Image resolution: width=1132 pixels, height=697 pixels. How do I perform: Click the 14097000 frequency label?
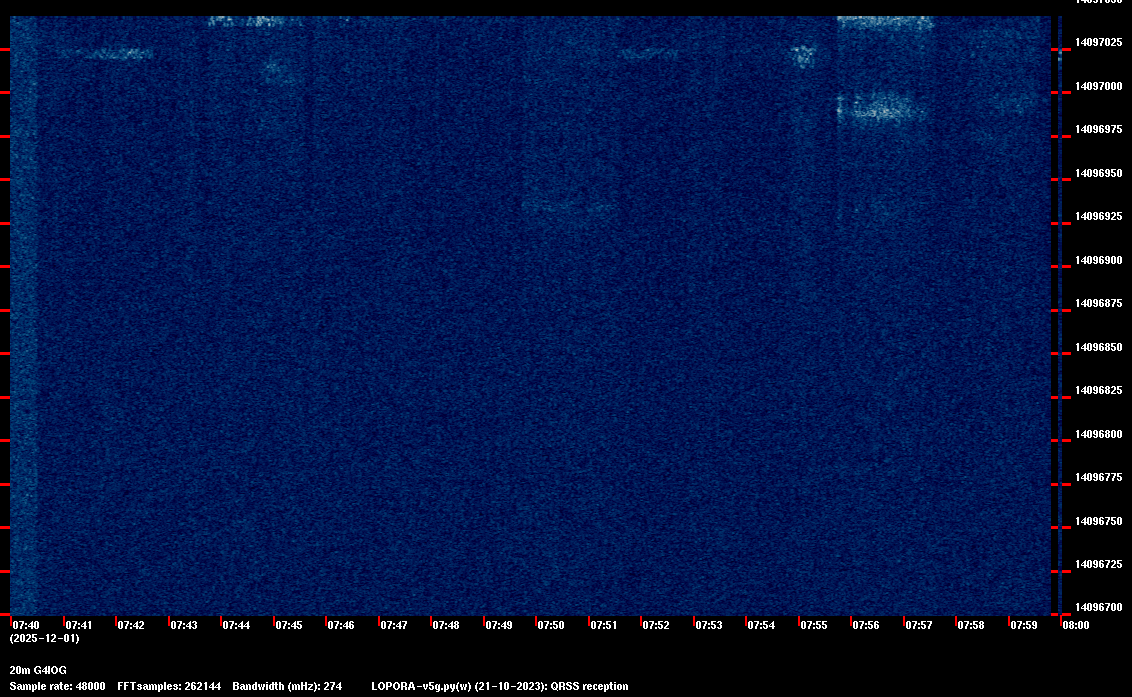[1099, 87]
